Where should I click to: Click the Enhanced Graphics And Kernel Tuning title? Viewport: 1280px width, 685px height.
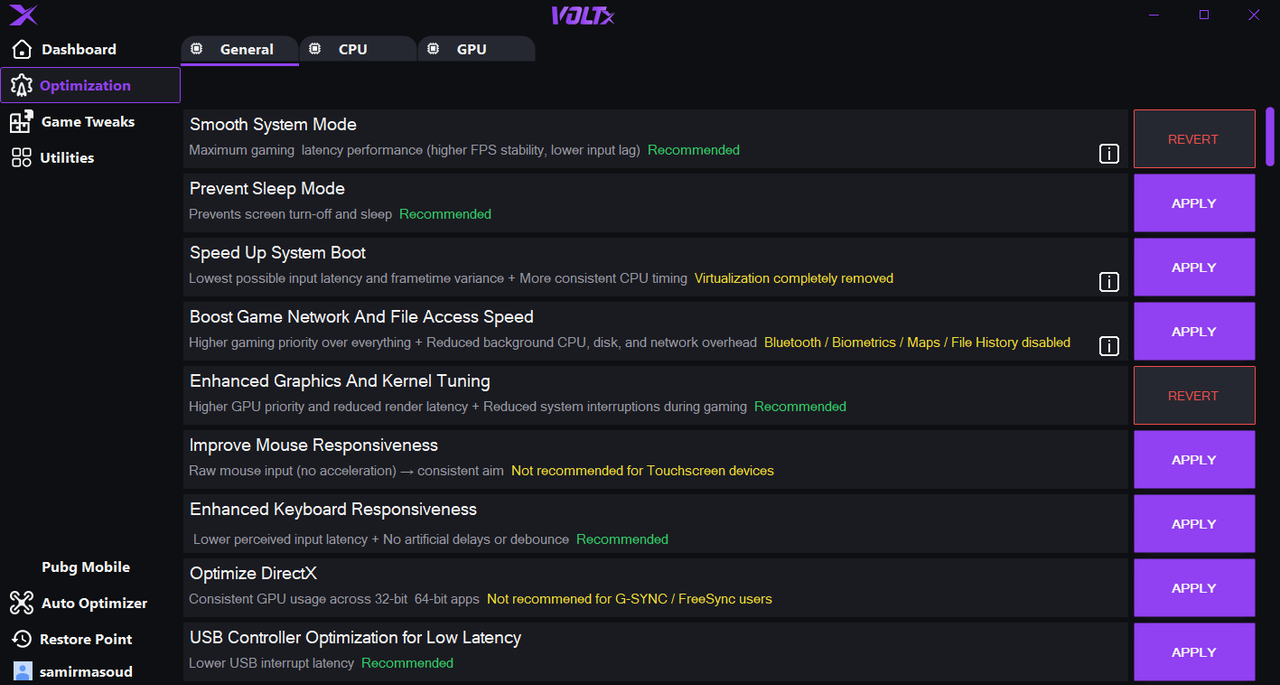point(340,381)
